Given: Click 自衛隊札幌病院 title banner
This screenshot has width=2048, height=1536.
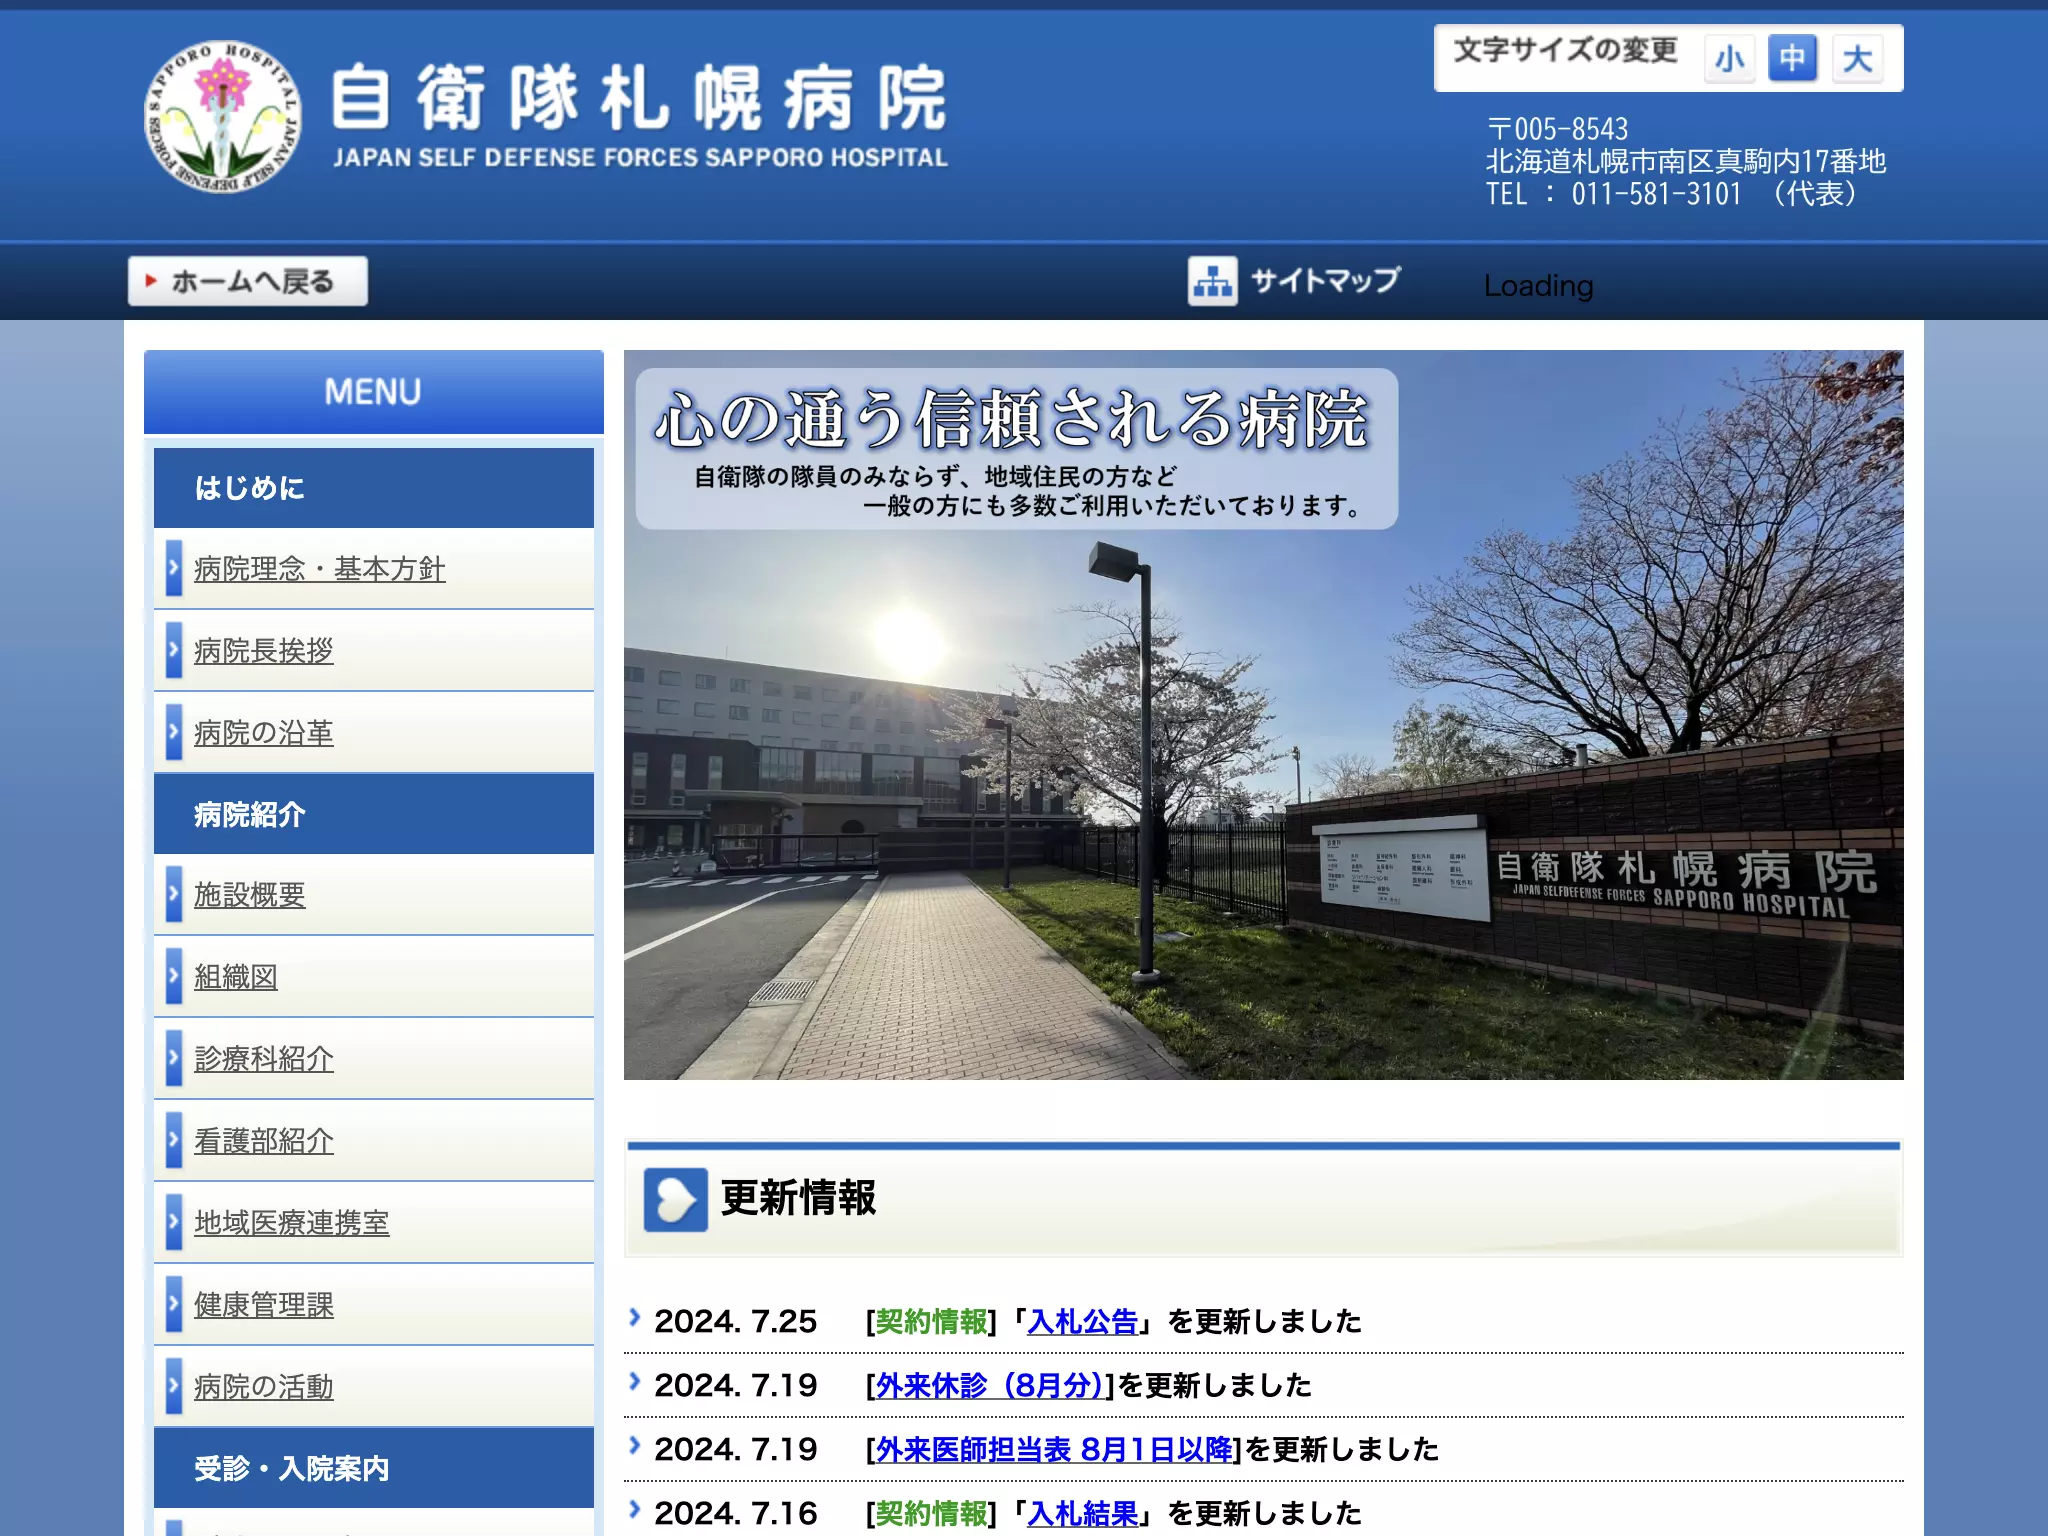Looking at the screenshot, I should tap(639, 115).
